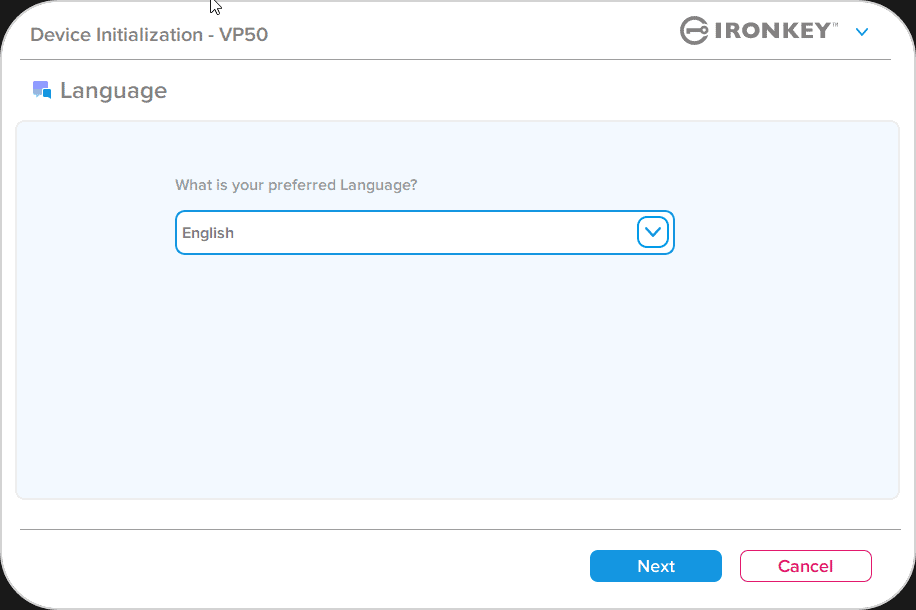Image resolution: width=916 pixels, height=610 pixels.
Task: Click the empty area below the language field
Action: (425, 370)
